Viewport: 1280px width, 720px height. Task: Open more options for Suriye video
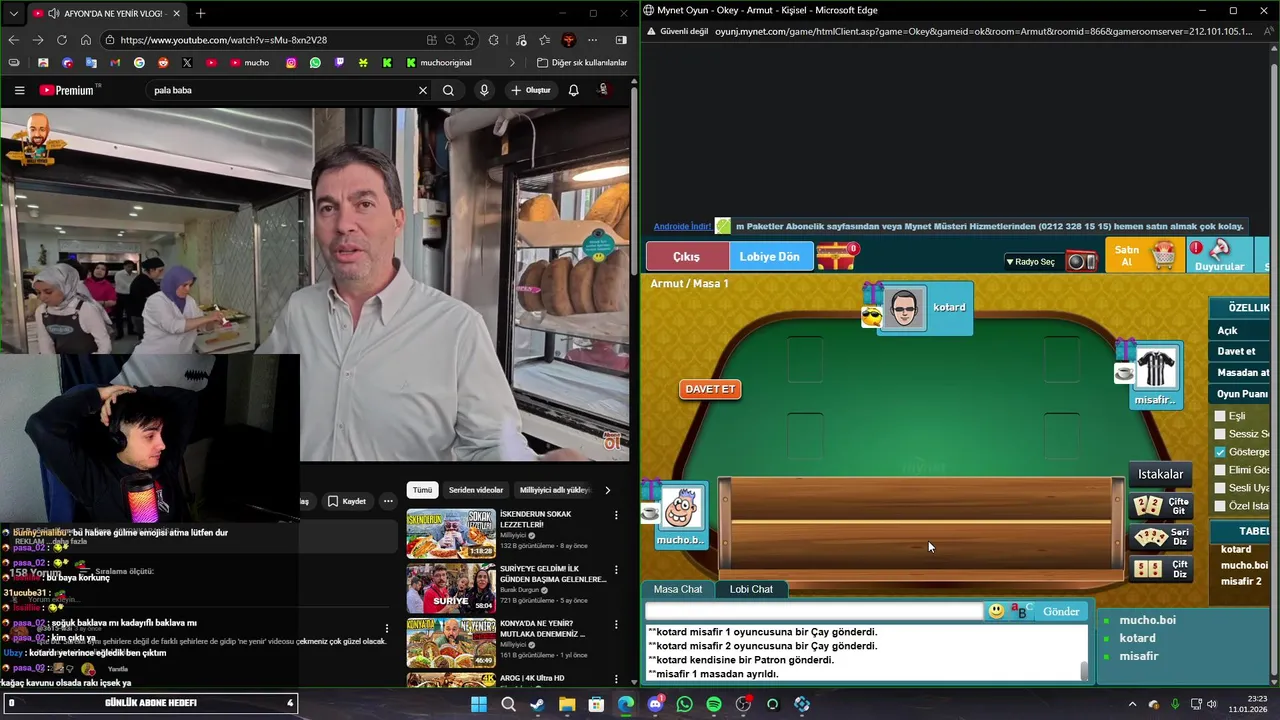(x=616, y=570)
